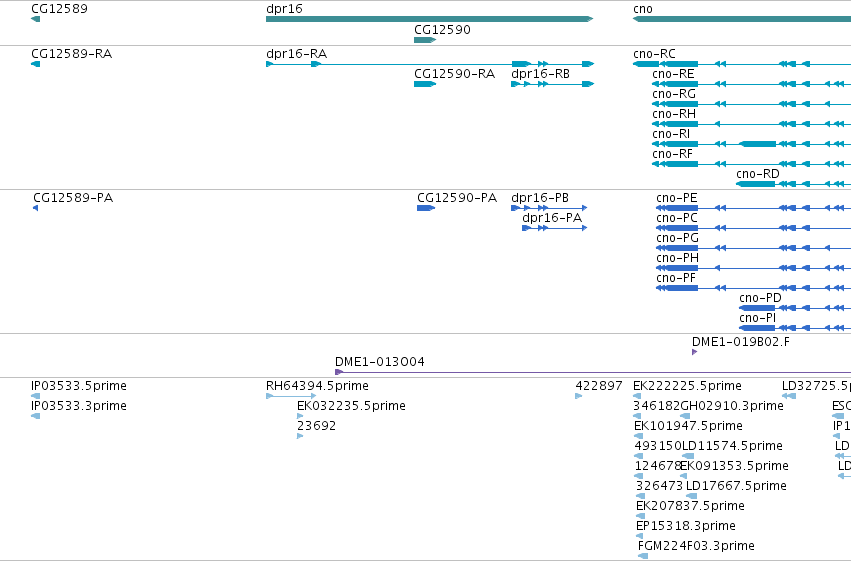Screen dimensions: 851x561
Task: Click the EK032235.5prime EST label
Action: click(x=351, y=406)
